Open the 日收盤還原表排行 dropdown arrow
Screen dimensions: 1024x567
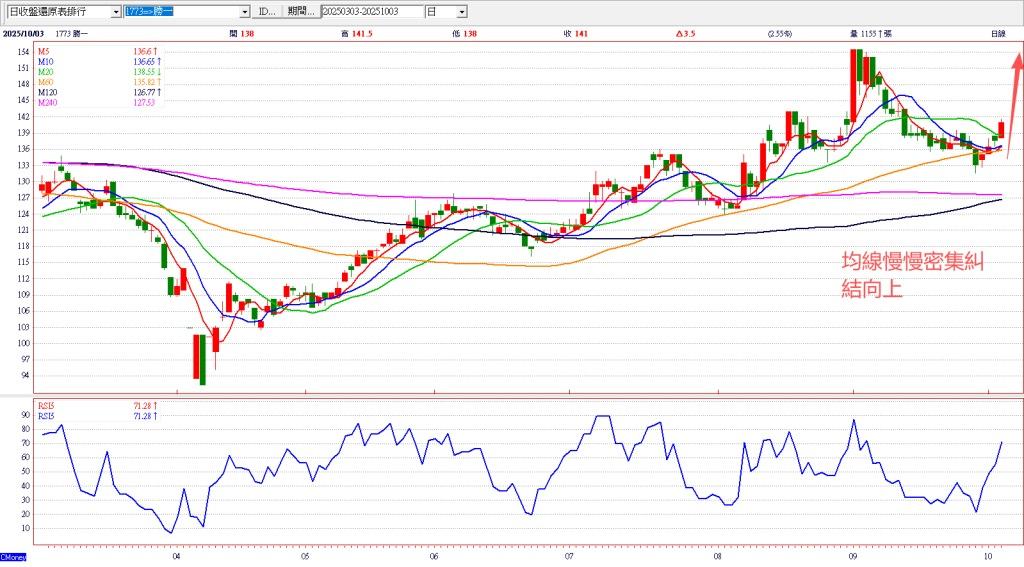point(116,12)
